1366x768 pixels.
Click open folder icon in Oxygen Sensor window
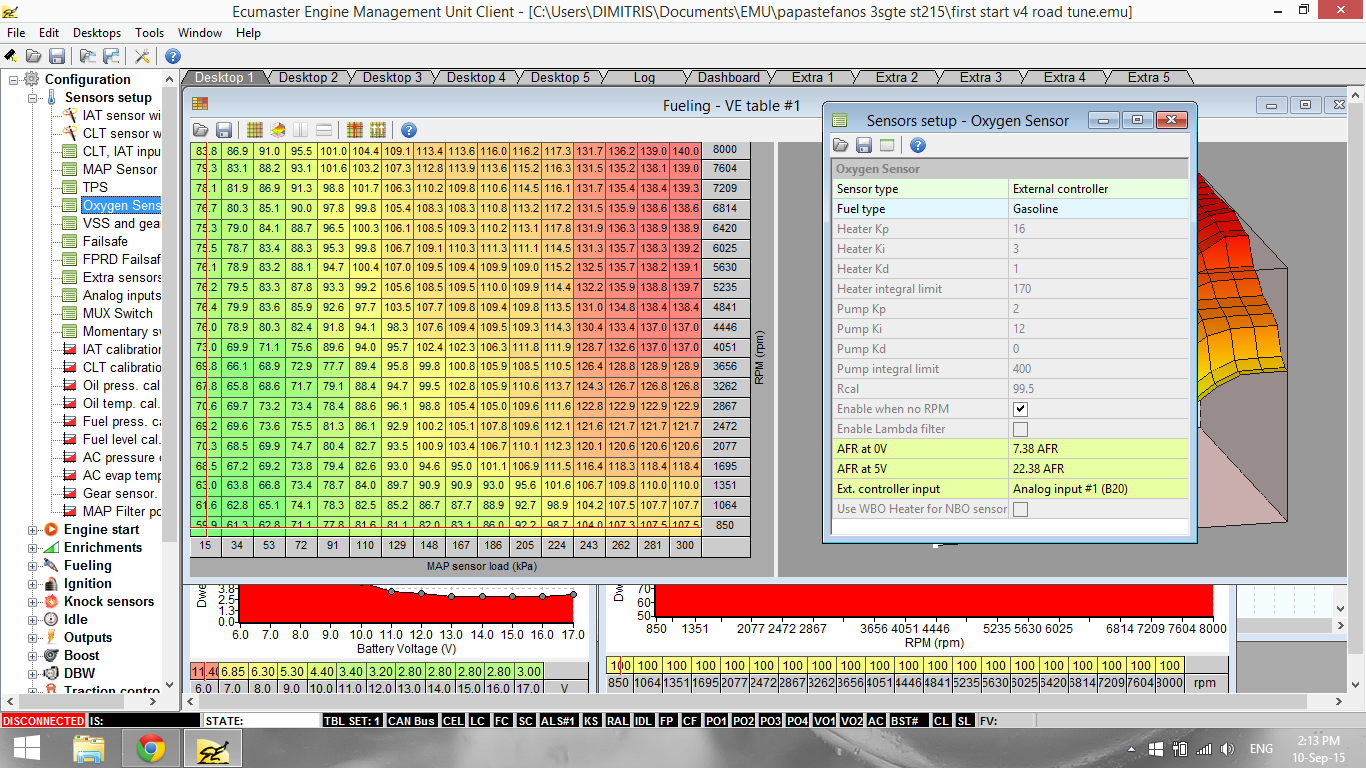[842, 146]
